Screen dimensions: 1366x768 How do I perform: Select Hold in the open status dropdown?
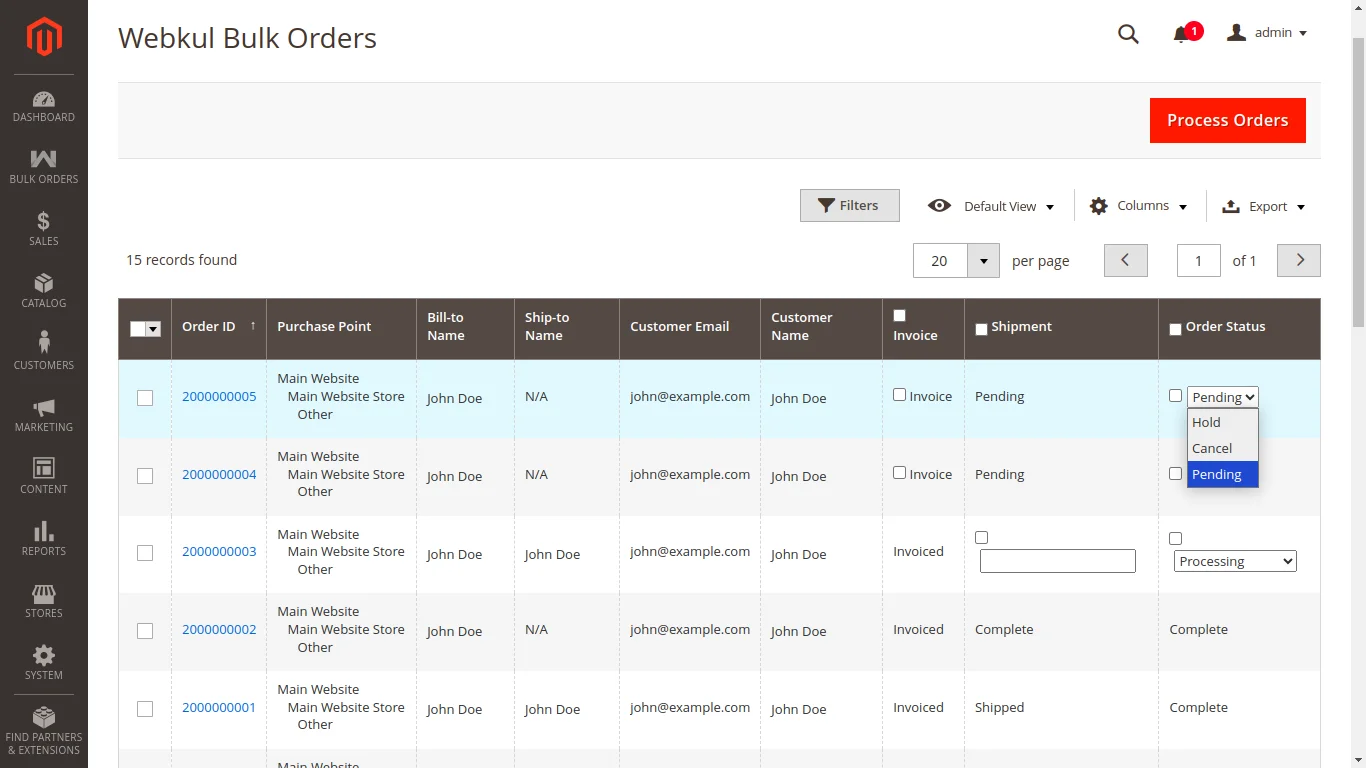tap(1206, 422)
